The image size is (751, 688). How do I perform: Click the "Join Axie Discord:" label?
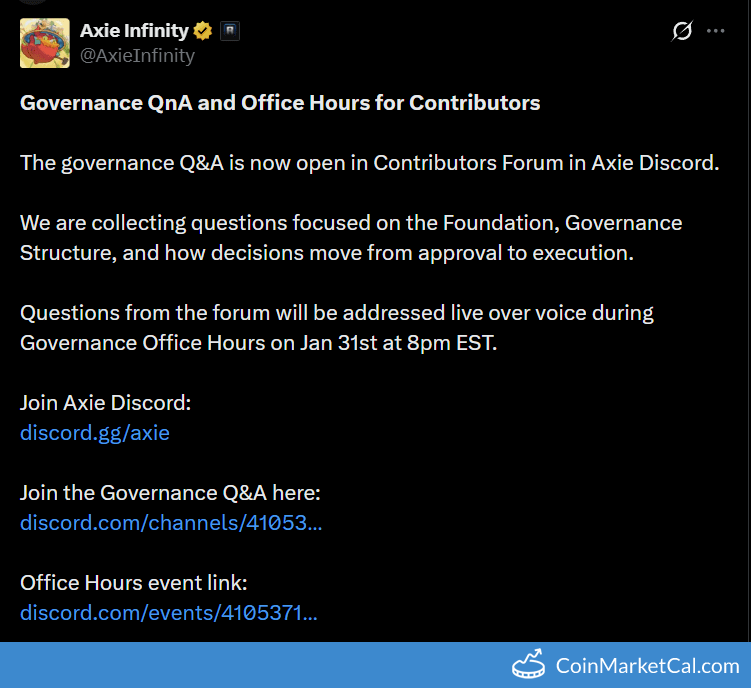[x=105, y=403]
